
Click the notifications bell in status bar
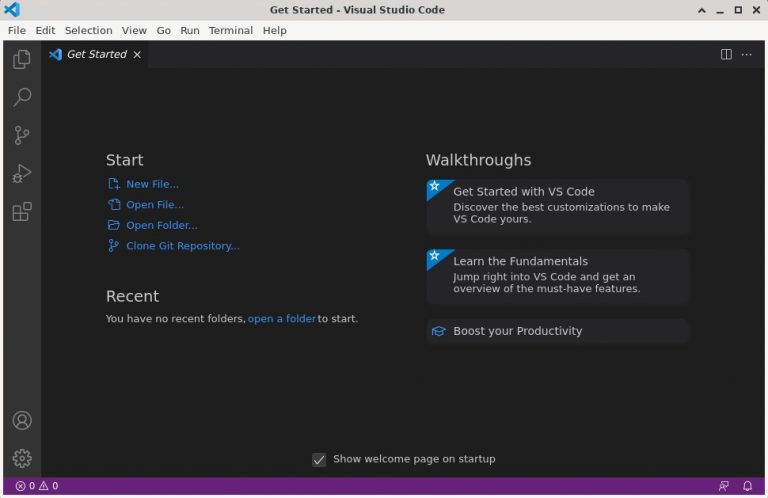point(747,486)
